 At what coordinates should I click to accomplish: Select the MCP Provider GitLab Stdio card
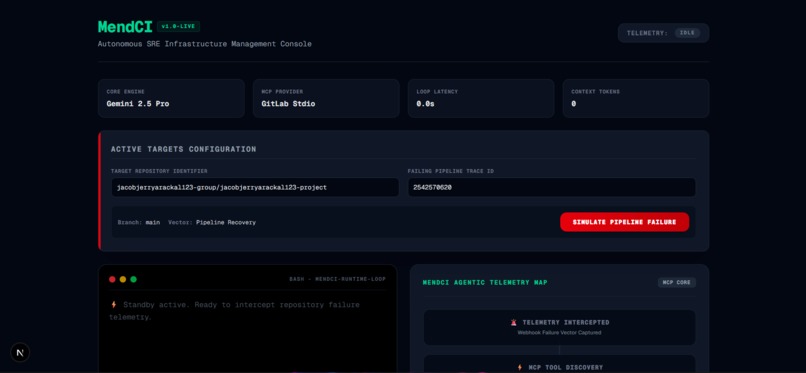[326, 98]
